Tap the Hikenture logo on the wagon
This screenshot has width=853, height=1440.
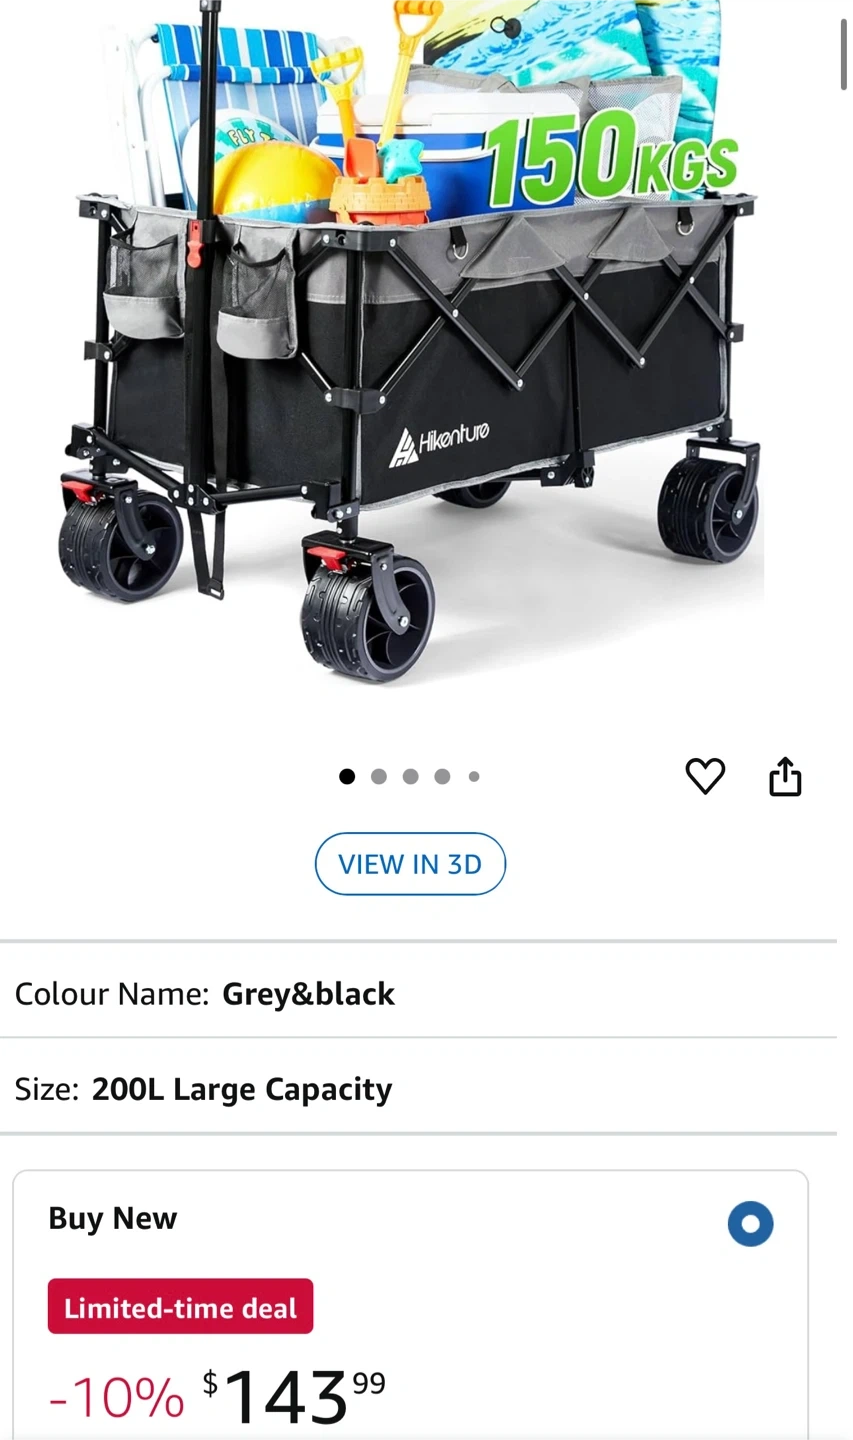tap(439, 443)
